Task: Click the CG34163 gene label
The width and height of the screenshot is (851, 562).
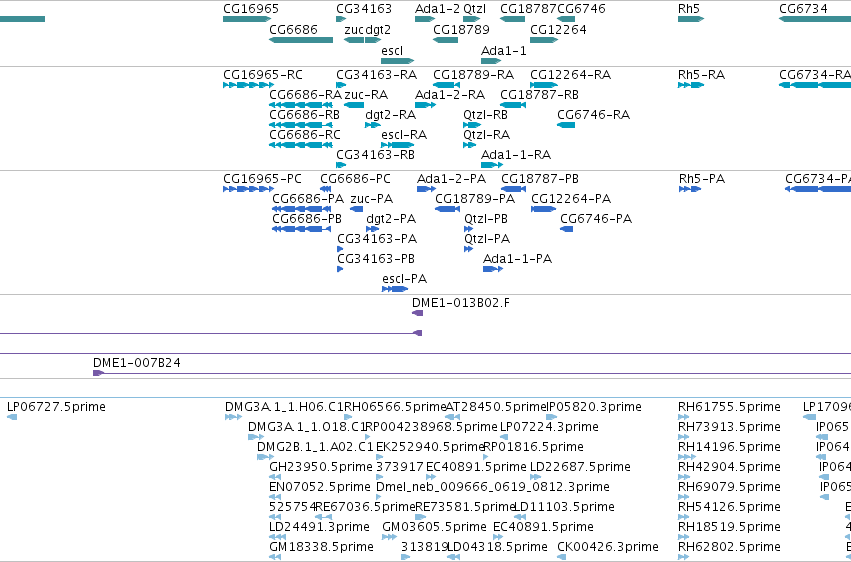Action: (364, 9)
